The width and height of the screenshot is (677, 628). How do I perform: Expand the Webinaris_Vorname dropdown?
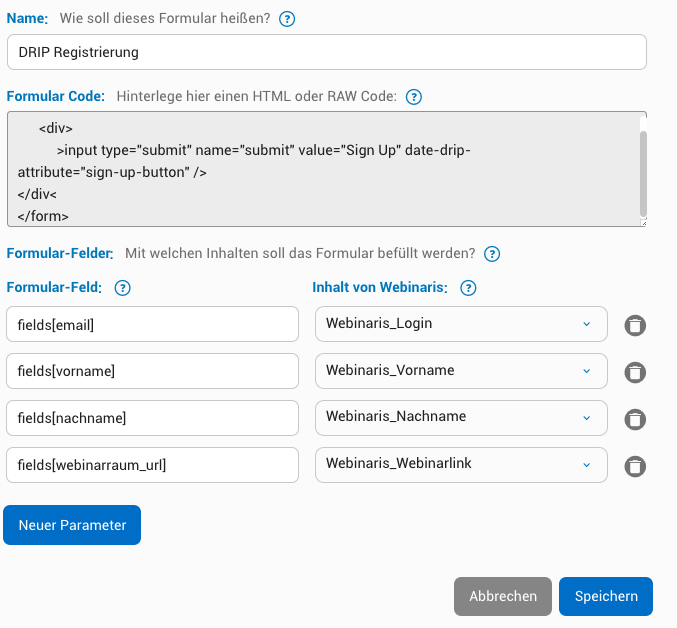coord(461,371)
